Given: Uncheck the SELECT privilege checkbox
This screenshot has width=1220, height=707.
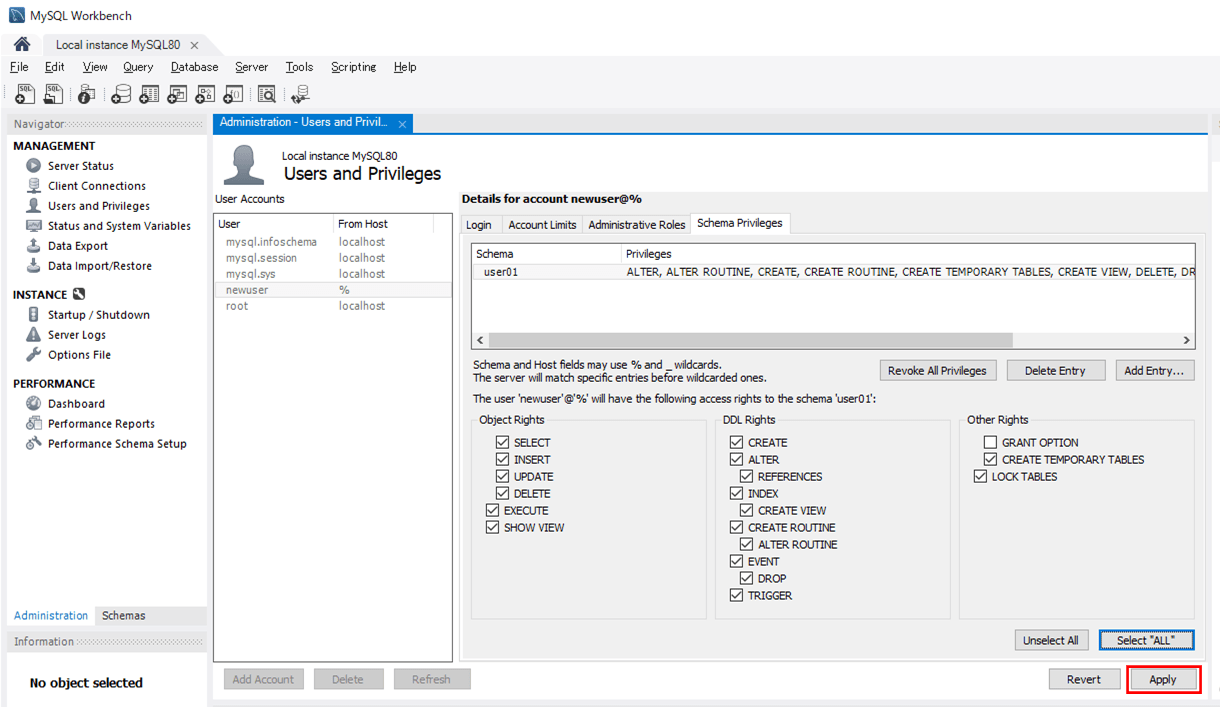Looking at the screenshot, I should click(x=503, y=442).
